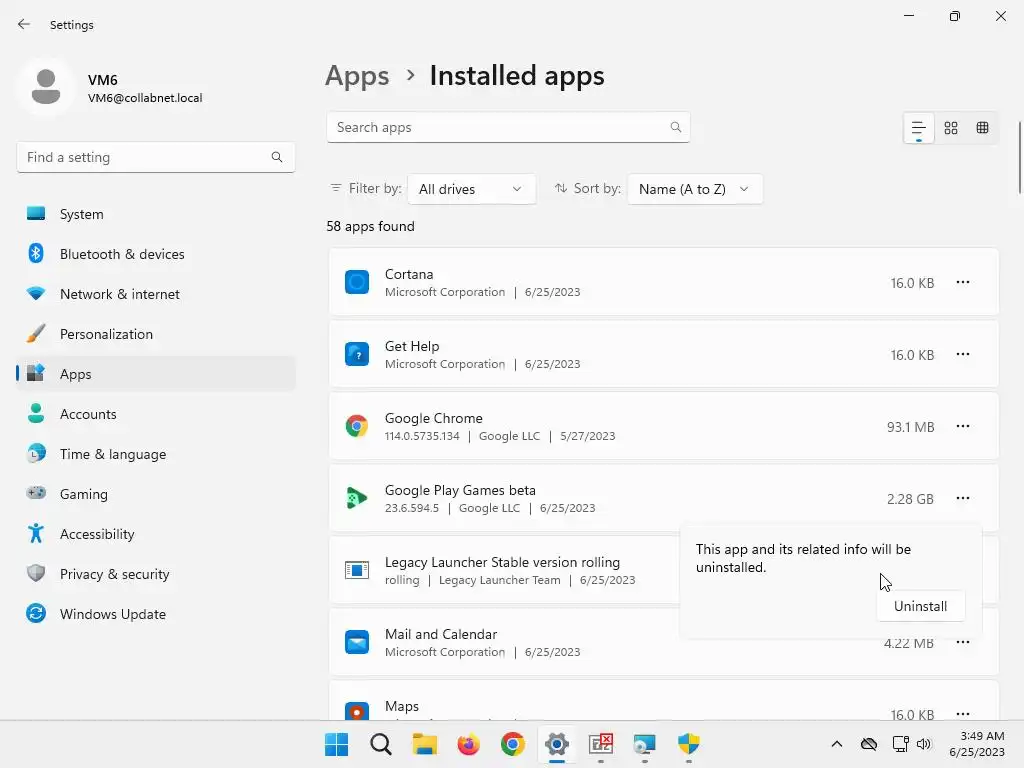Switch to grid view layout

point(951,128)
